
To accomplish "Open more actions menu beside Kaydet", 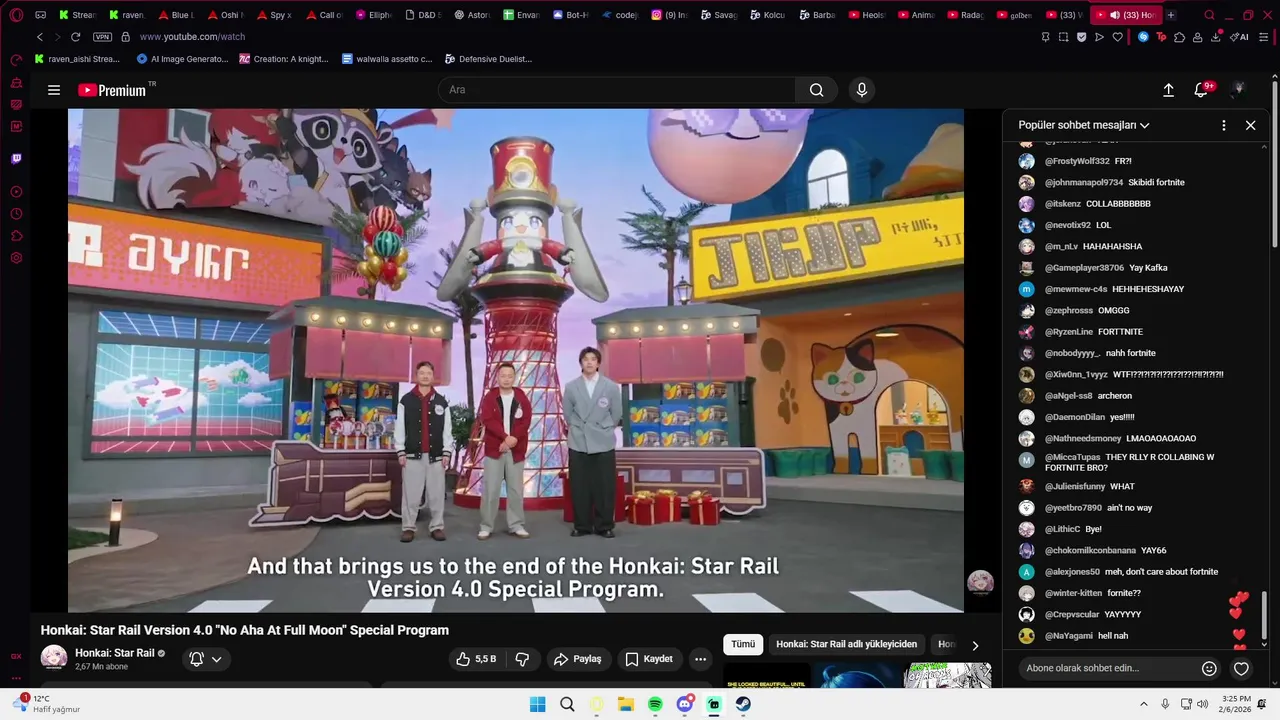I will 700,659.
